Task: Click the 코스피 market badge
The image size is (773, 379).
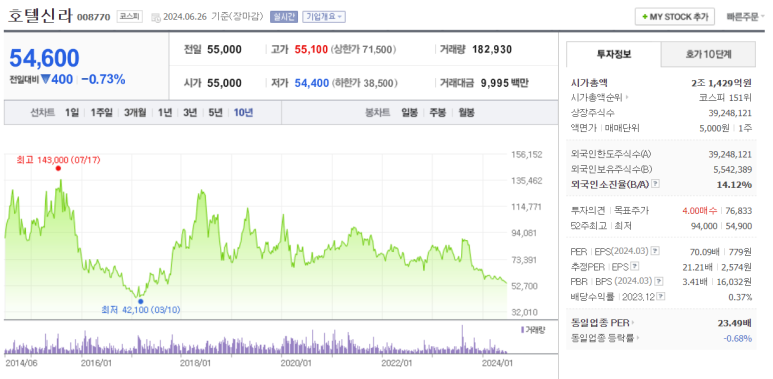Action: [x=130, y=17]
